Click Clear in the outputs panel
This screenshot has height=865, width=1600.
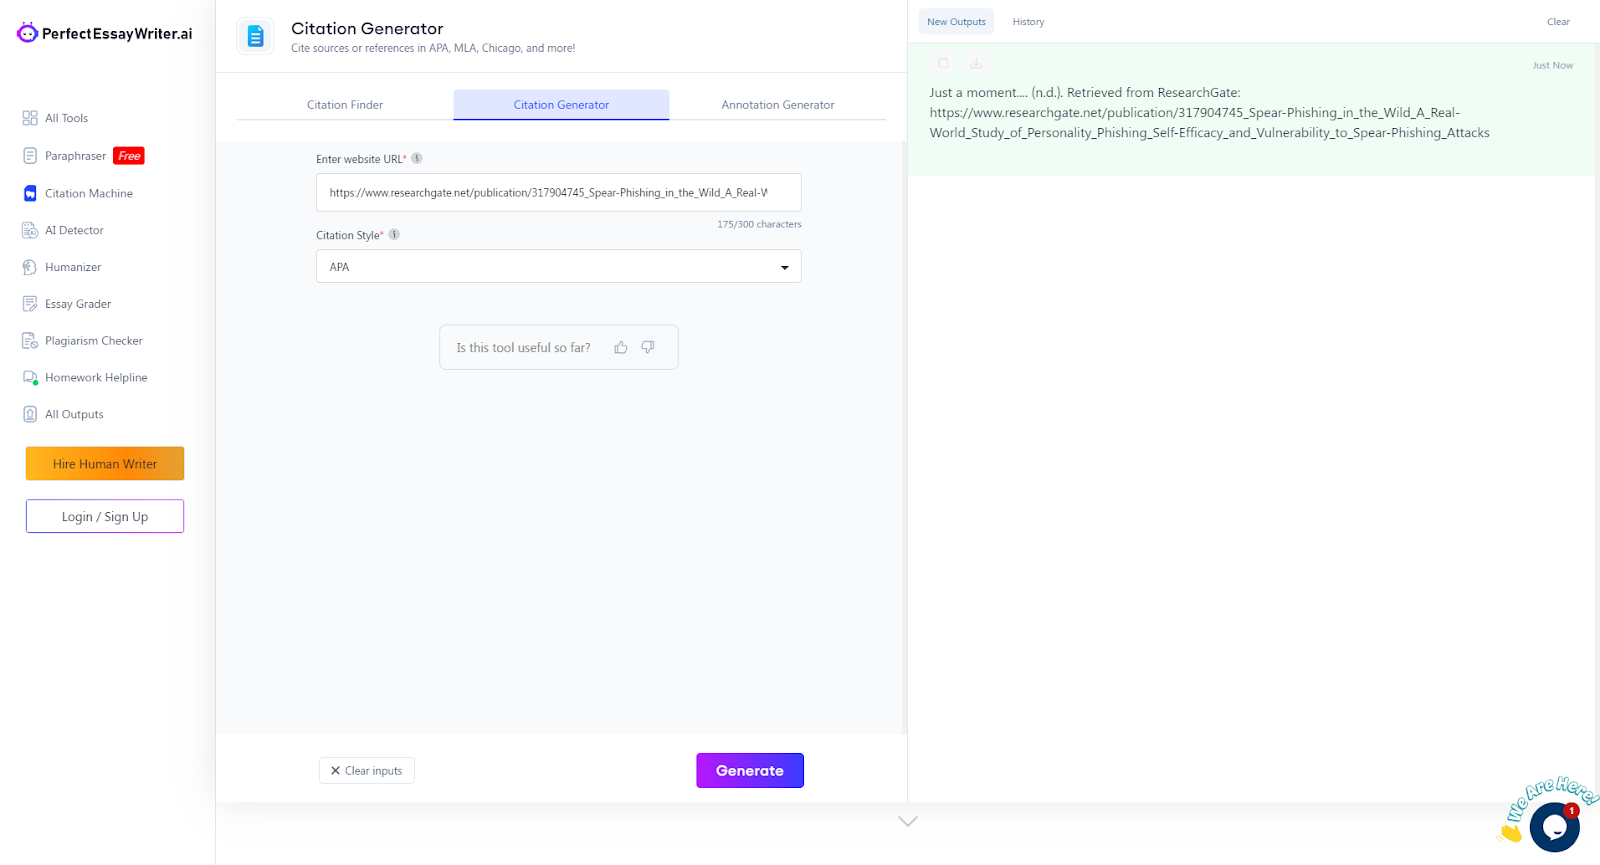(x=1558, y=22)
